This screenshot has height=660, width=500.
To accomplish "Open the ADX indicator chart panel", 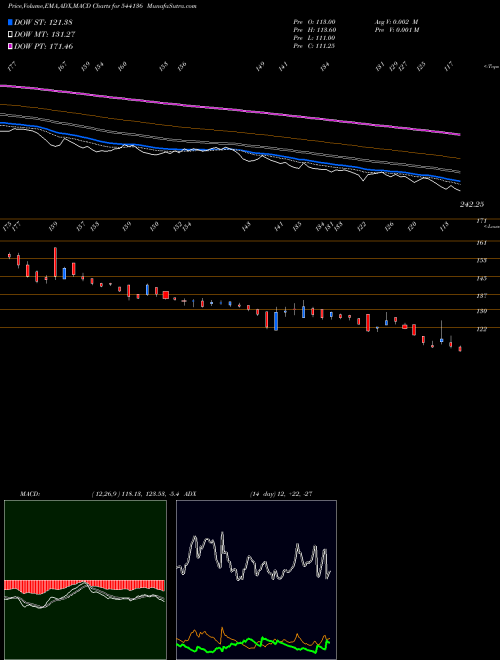I will [x=256, y=580].
